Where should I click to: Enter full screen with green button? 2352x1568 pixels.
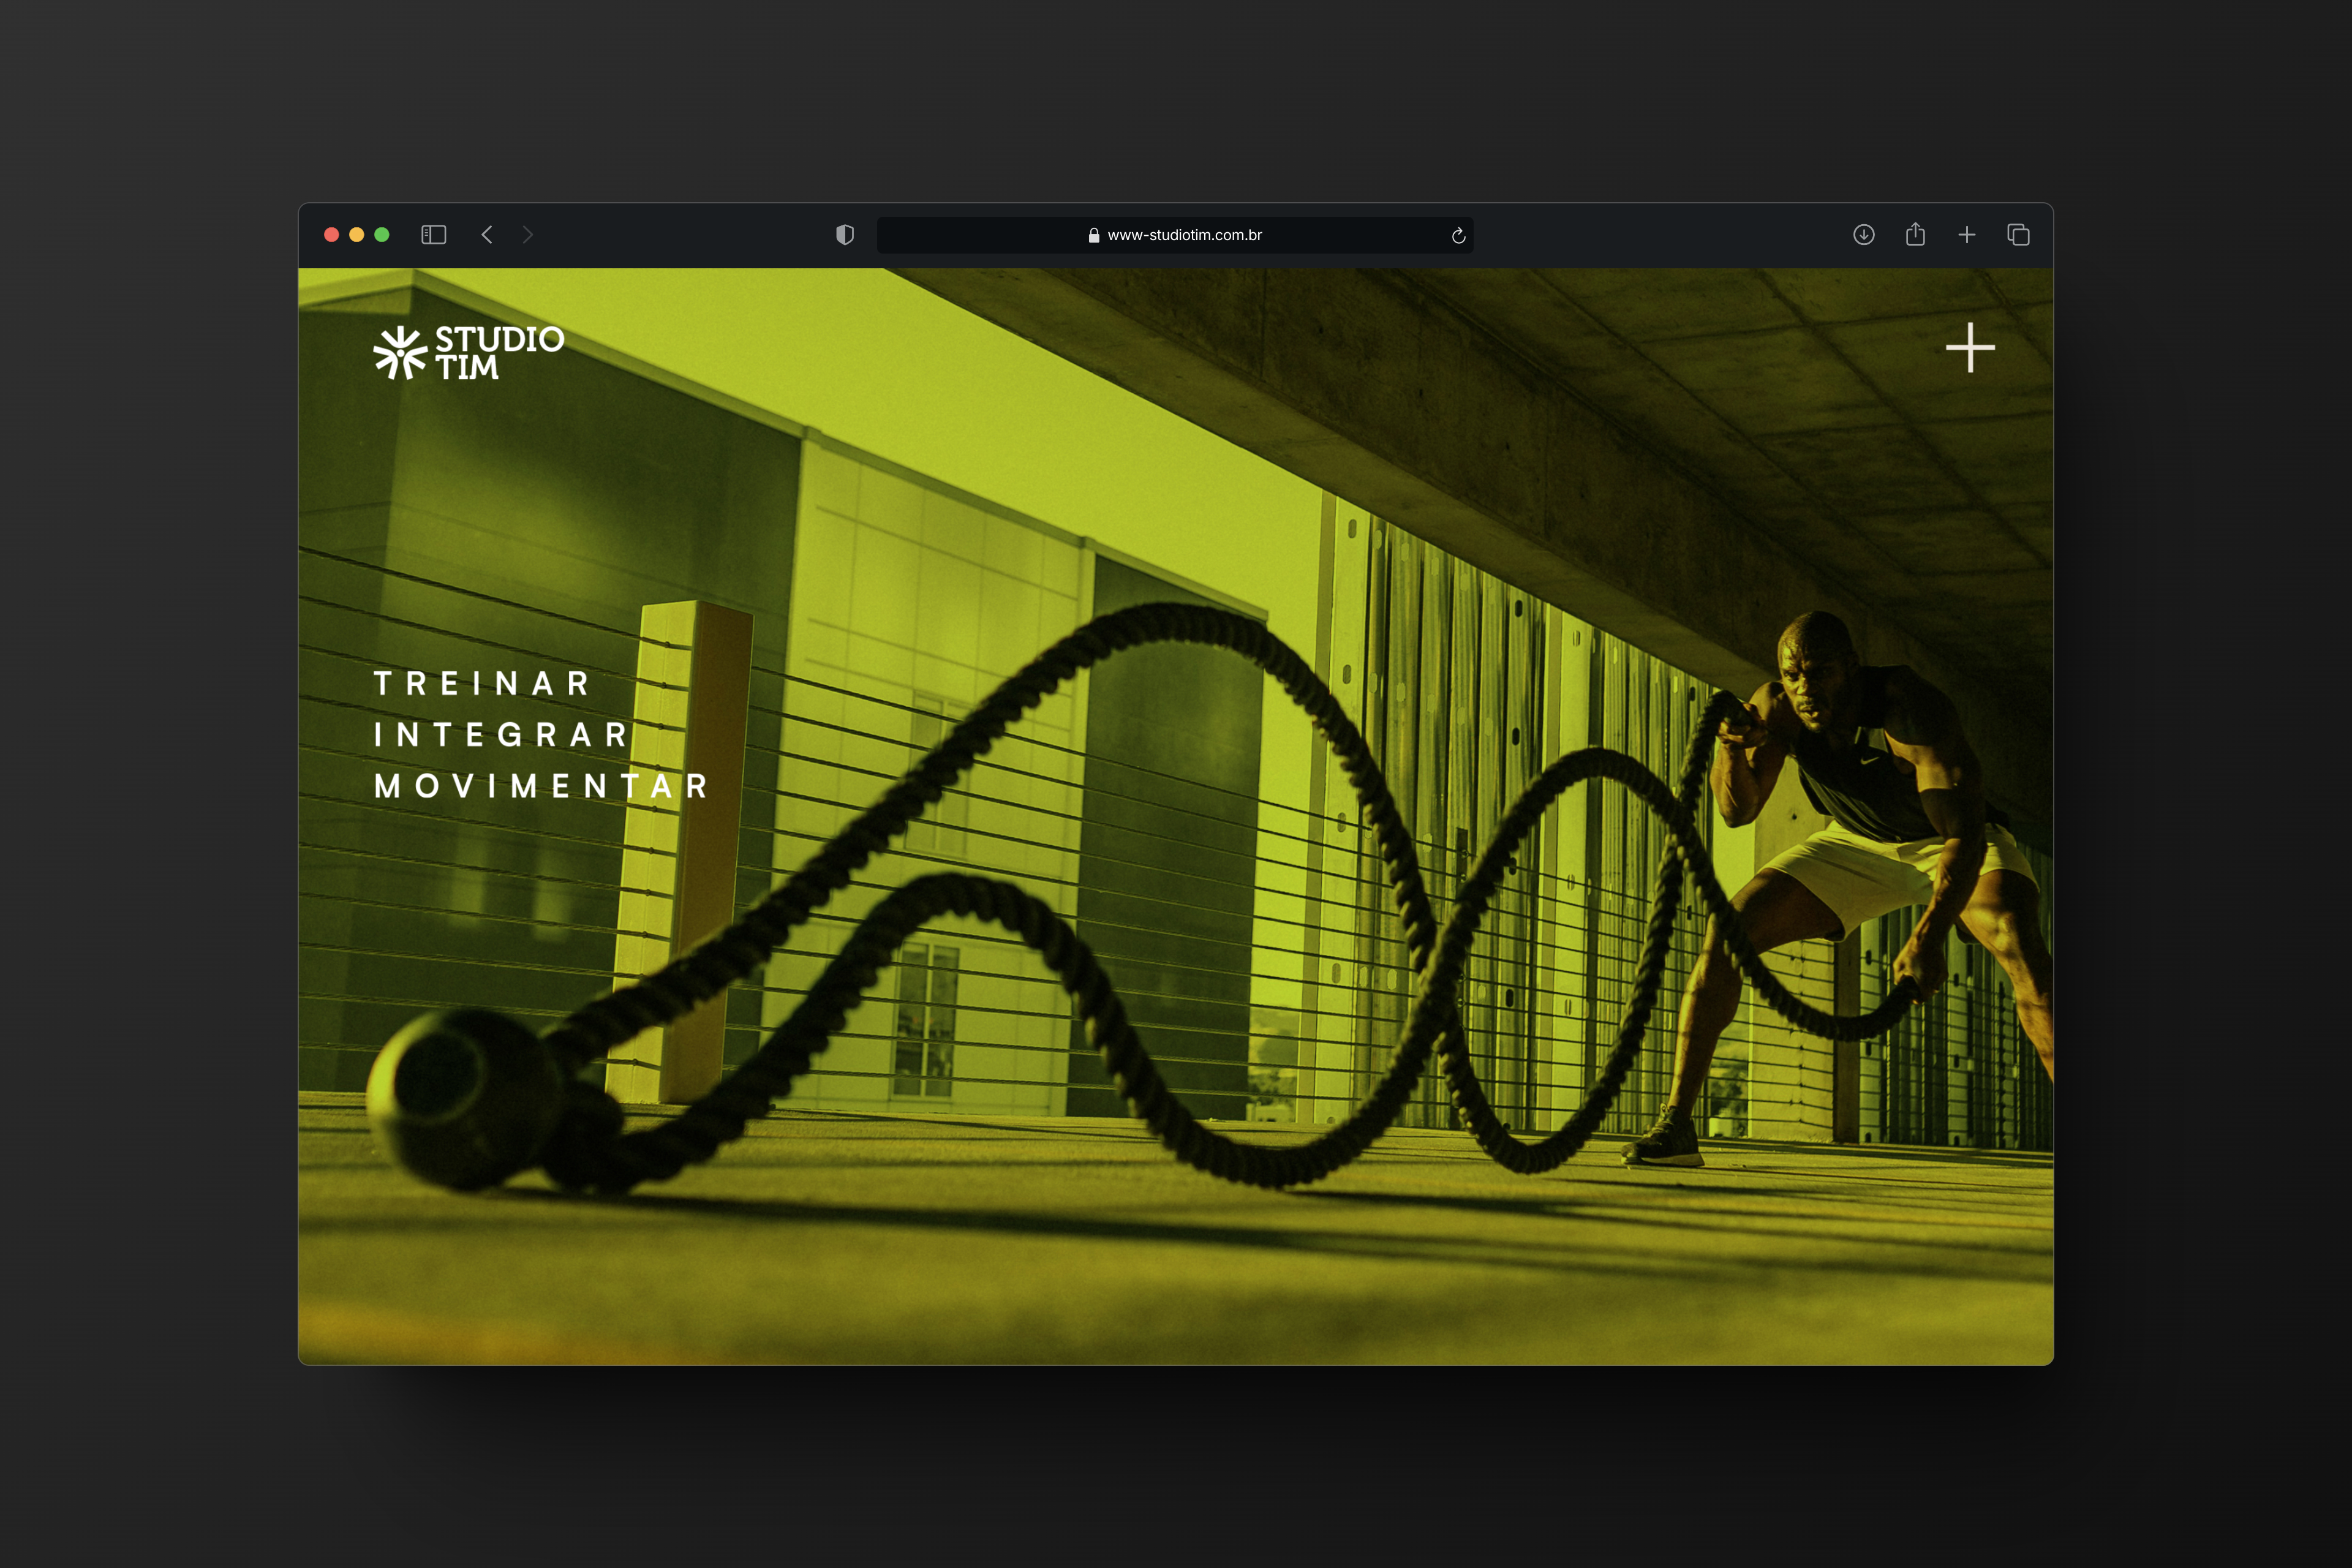382,235
